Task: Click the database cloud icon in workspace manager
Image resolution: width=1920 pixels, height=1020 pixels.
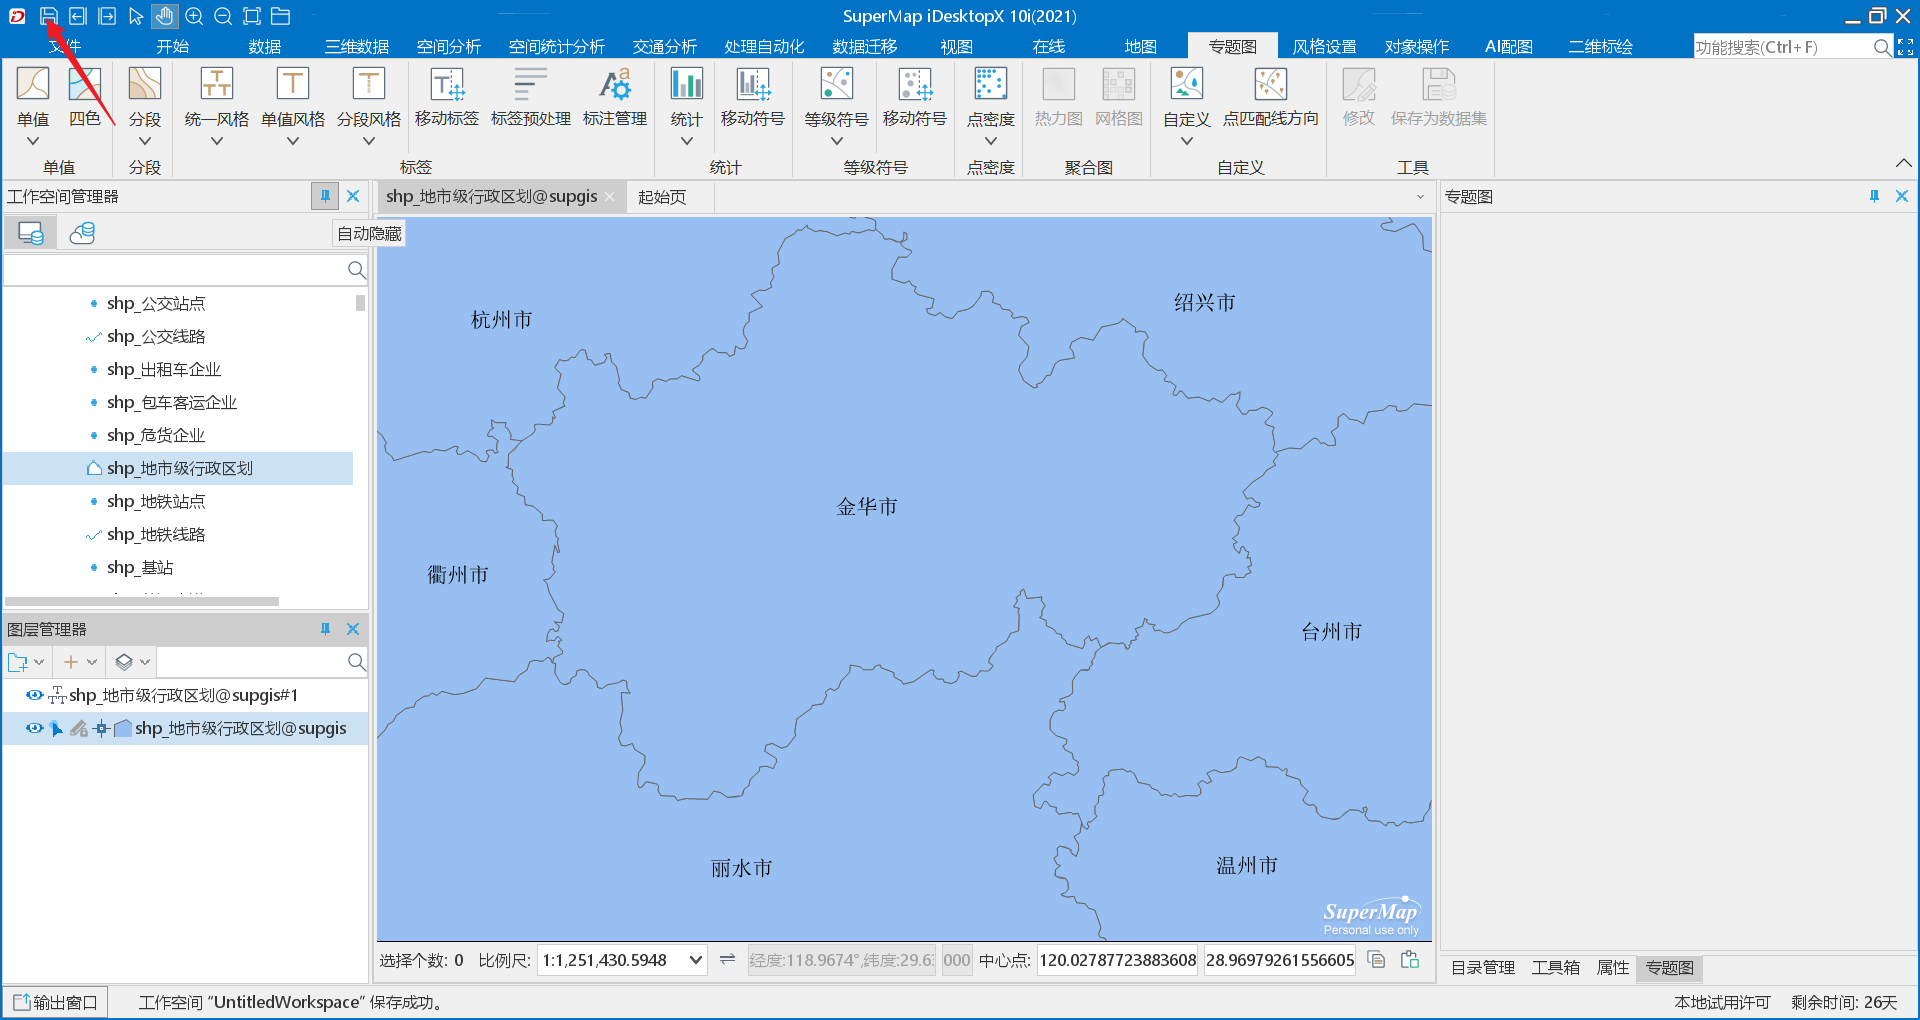Action: 82,233
